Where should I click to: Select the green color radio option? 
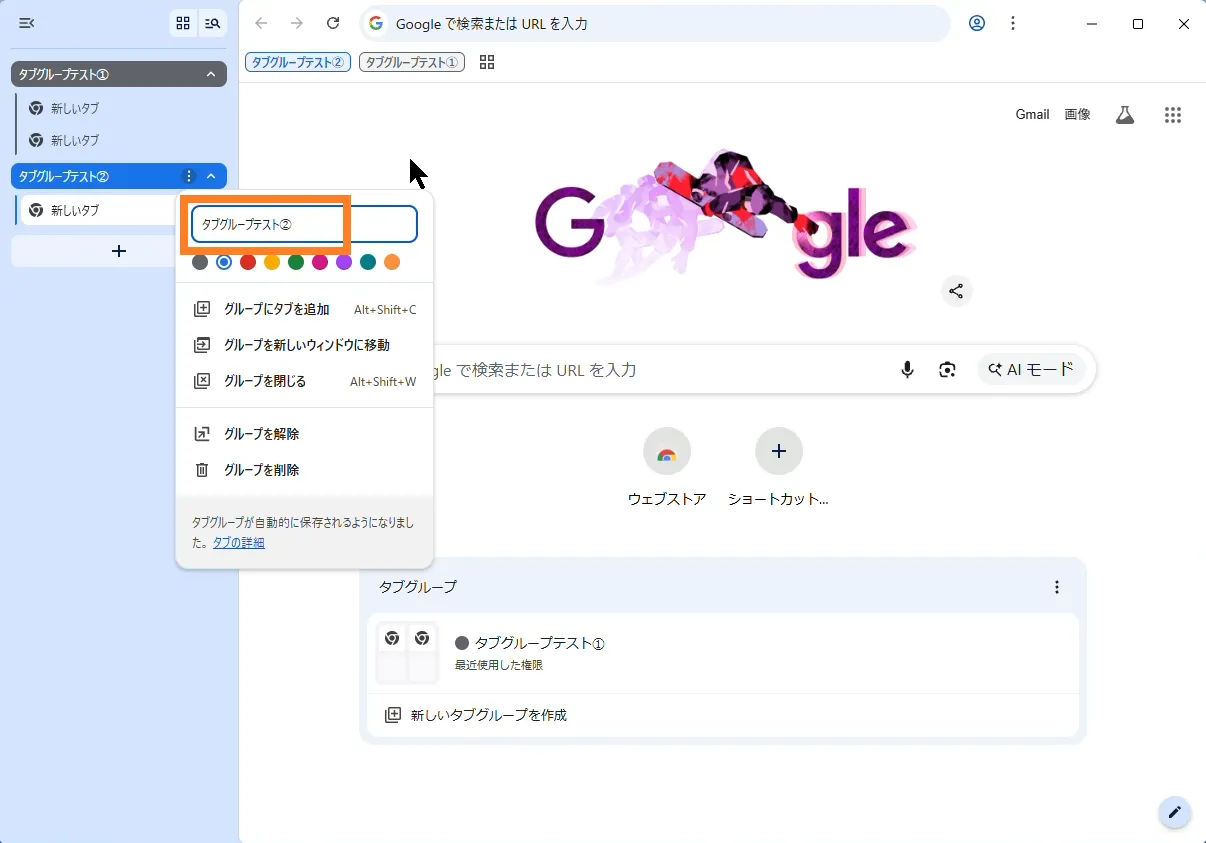coord(296,262)
